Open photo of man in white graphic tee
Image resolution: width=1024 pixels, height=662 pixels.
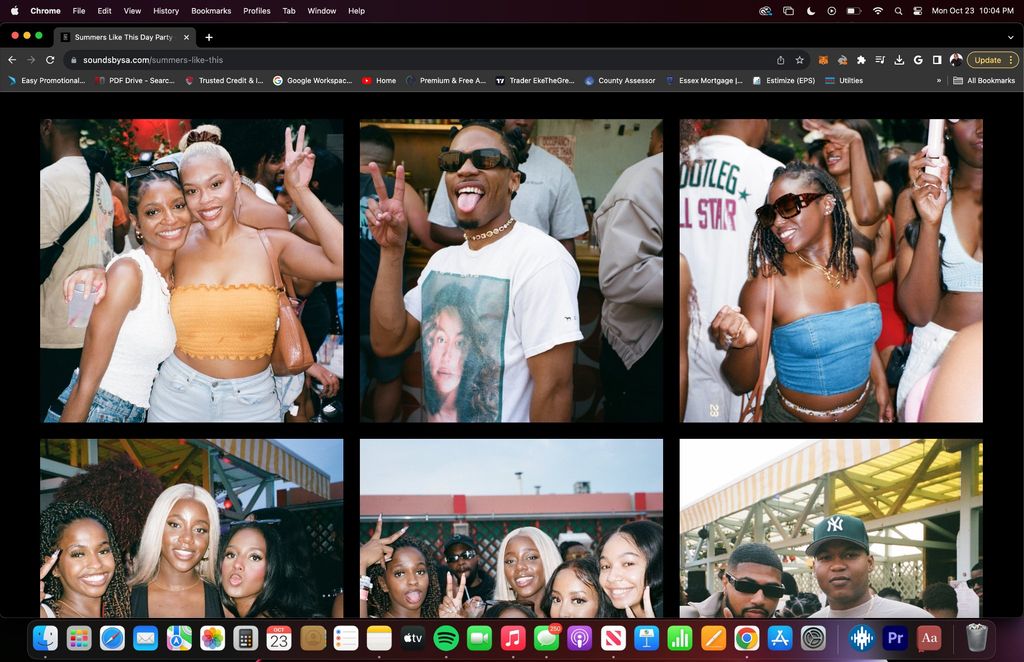coord(511,270)
